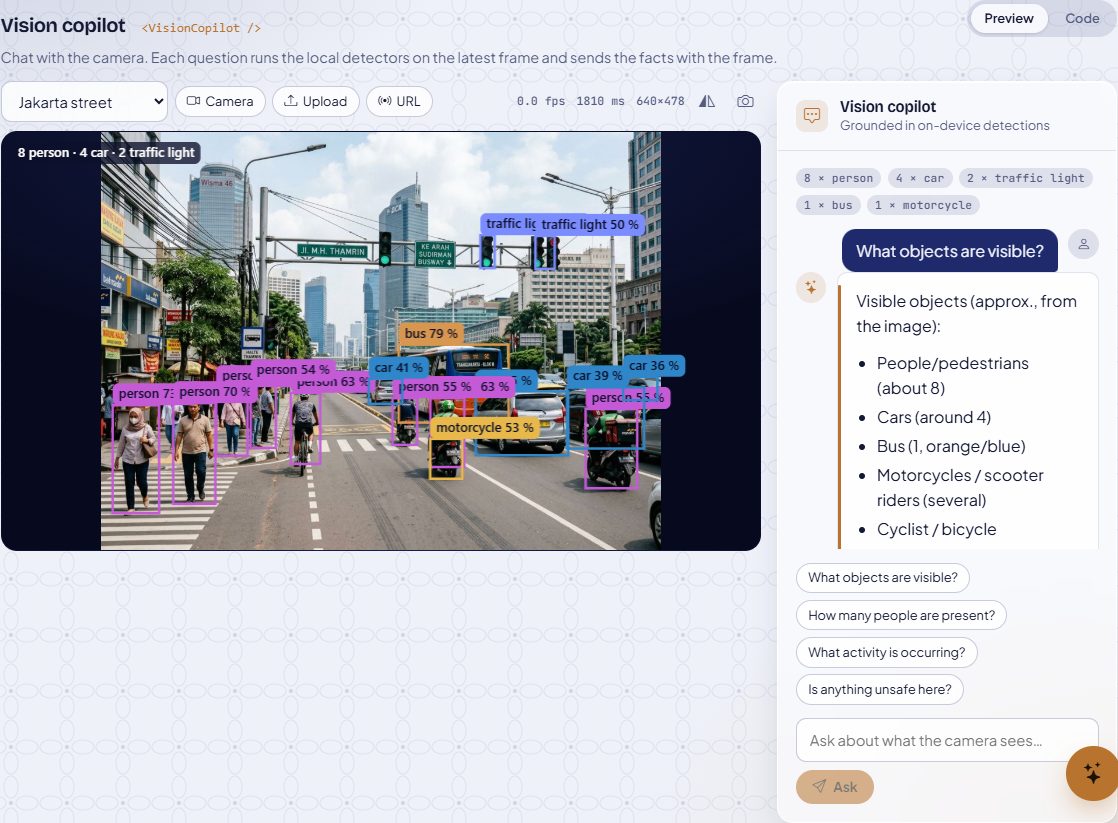Screen dimensions: 1118x823
Task: Select suggestion 'Is anything unsafe here?'
Action: 880,690
